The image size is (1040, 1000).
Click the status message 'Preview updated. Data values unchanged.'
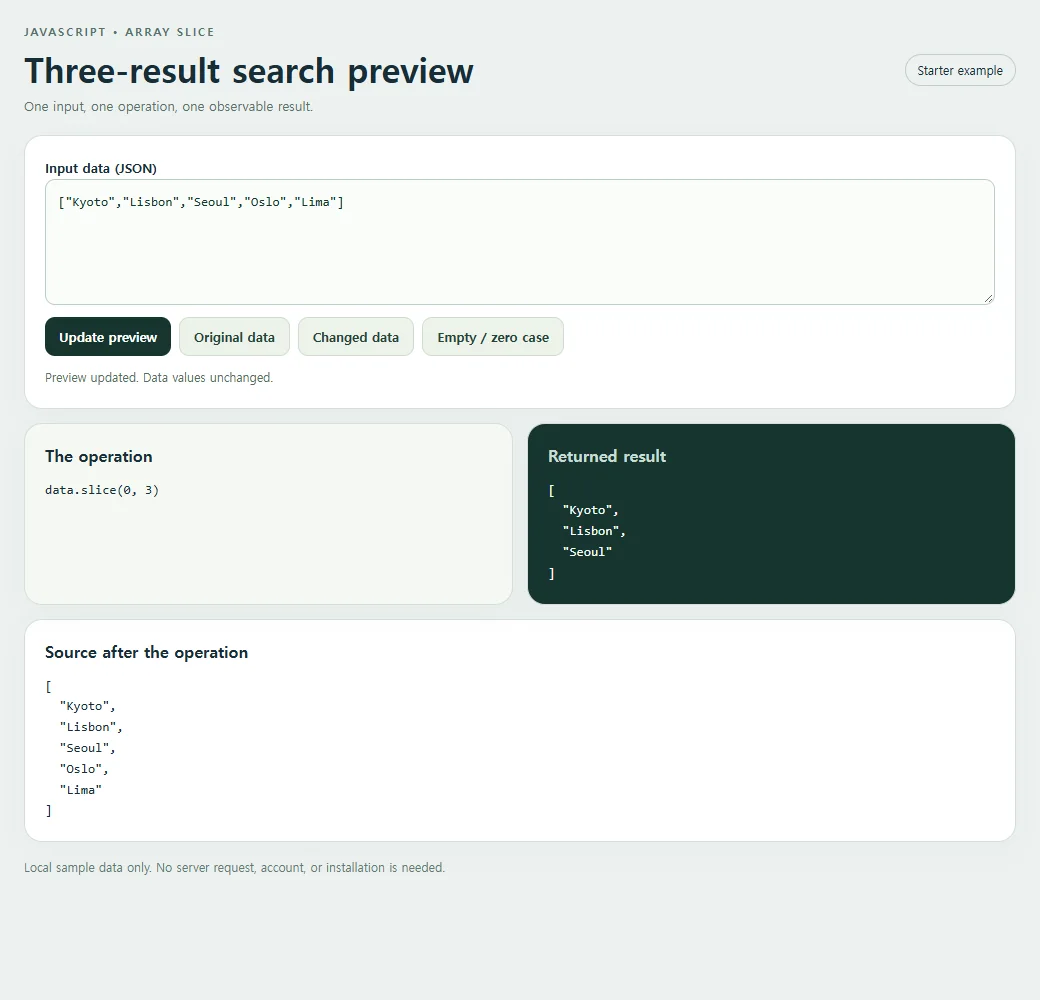pyautogui.click(x=159, y=377)
